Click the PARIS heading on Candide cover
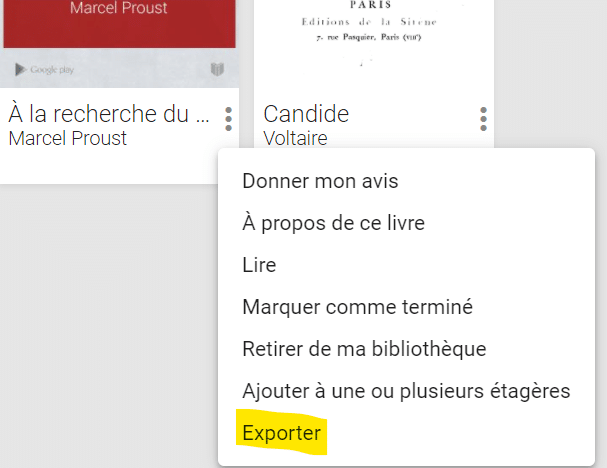 pyautogui.click(x=370, y=5)
